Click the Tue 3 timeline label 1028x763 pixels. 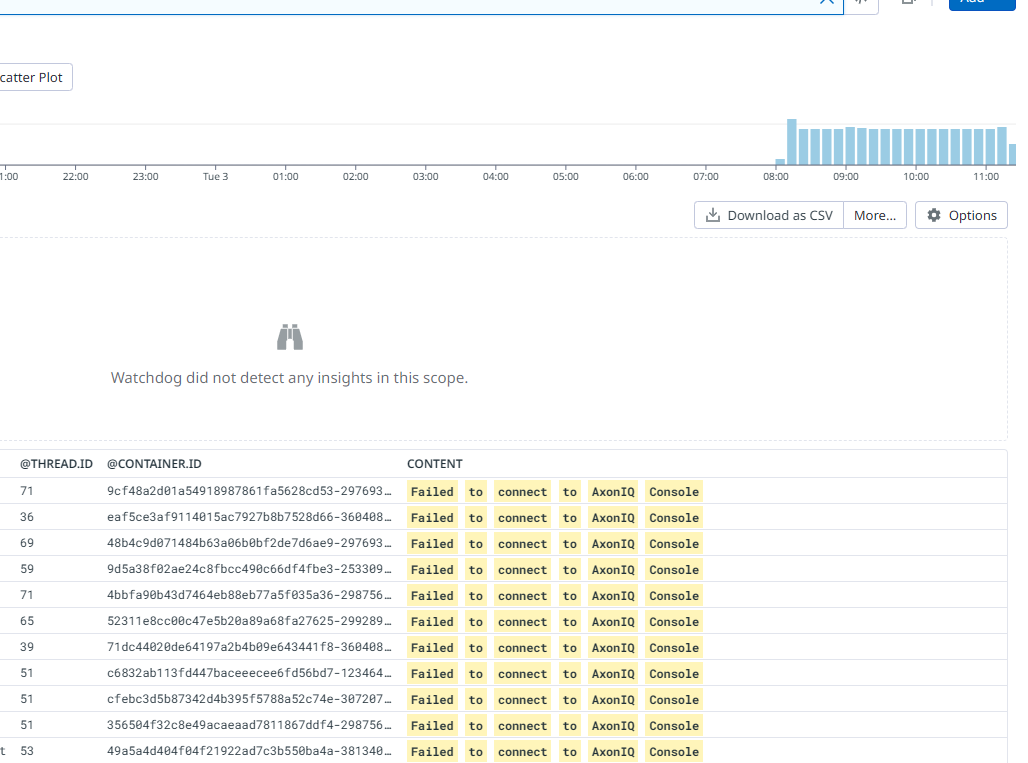click(x=216, y=176)
